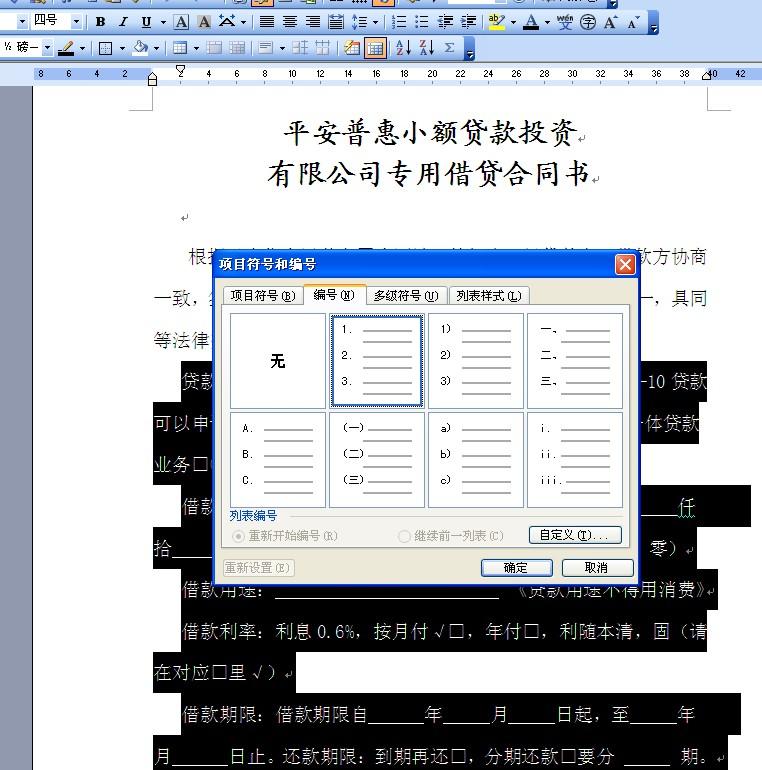Screen dimensions: 762x770
Task: Sort table descending Z to A
Action: (427, 48)
